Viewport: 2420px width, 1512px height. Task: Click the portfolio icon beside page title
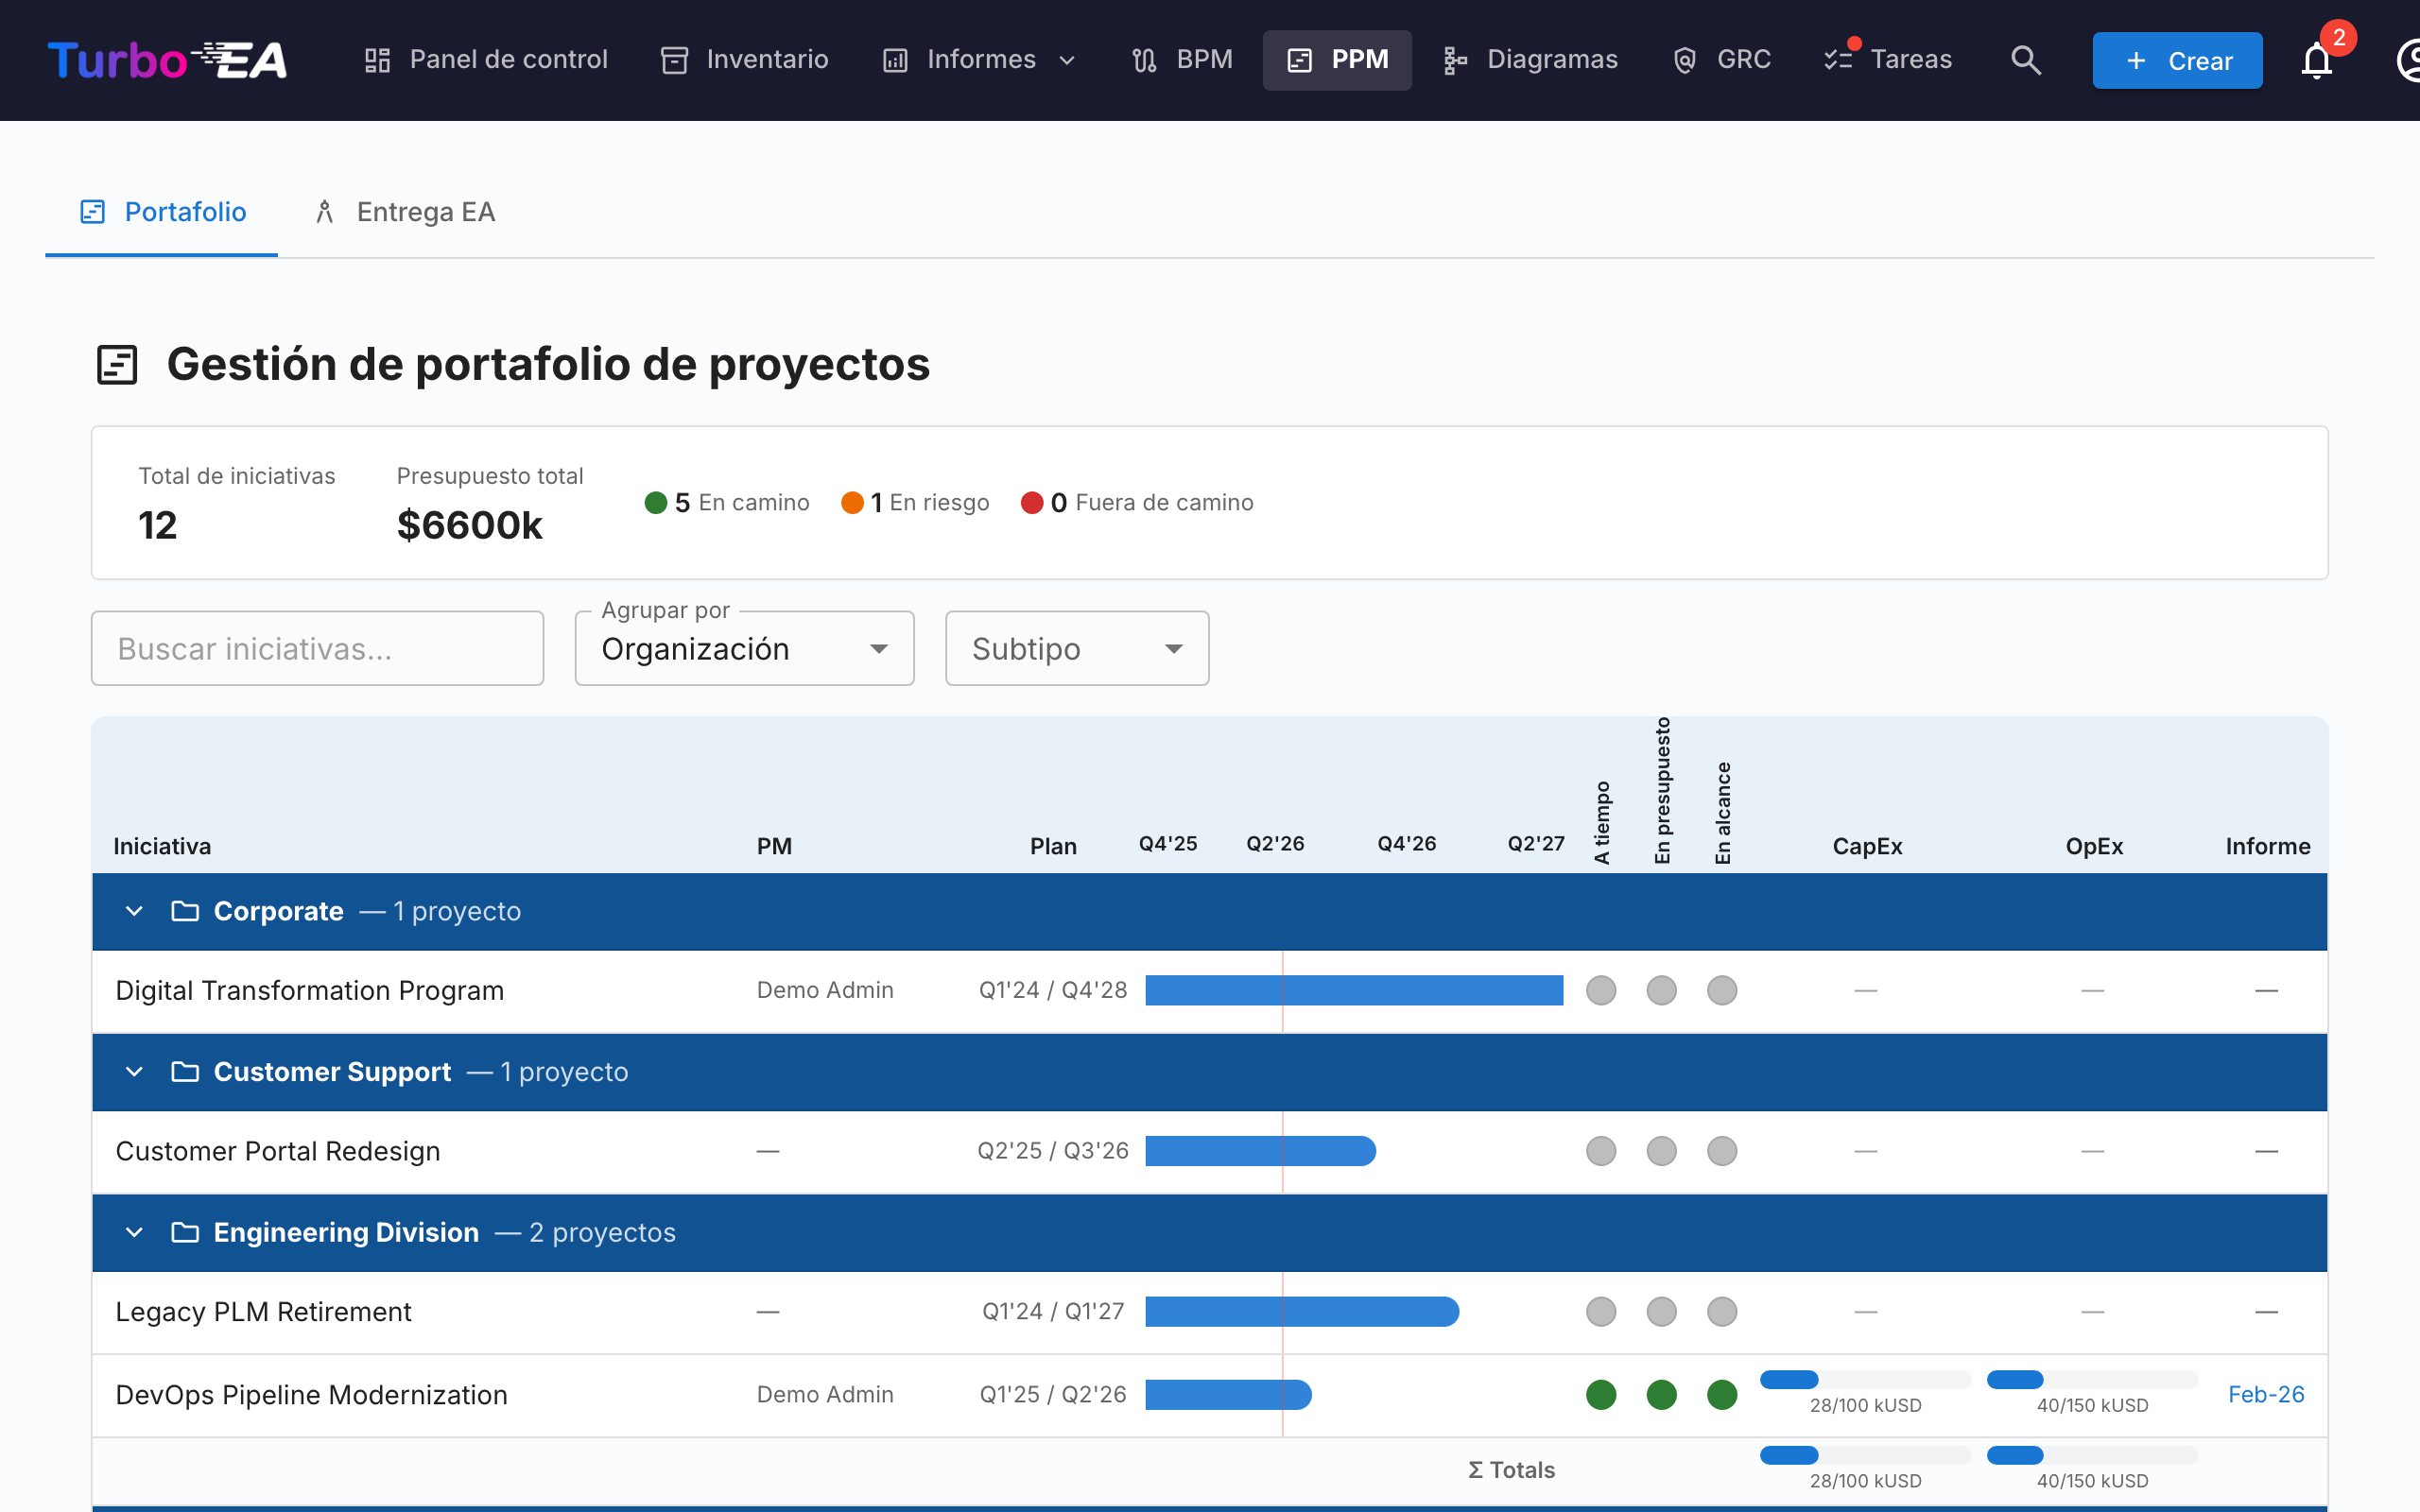[x=117, y=364]
